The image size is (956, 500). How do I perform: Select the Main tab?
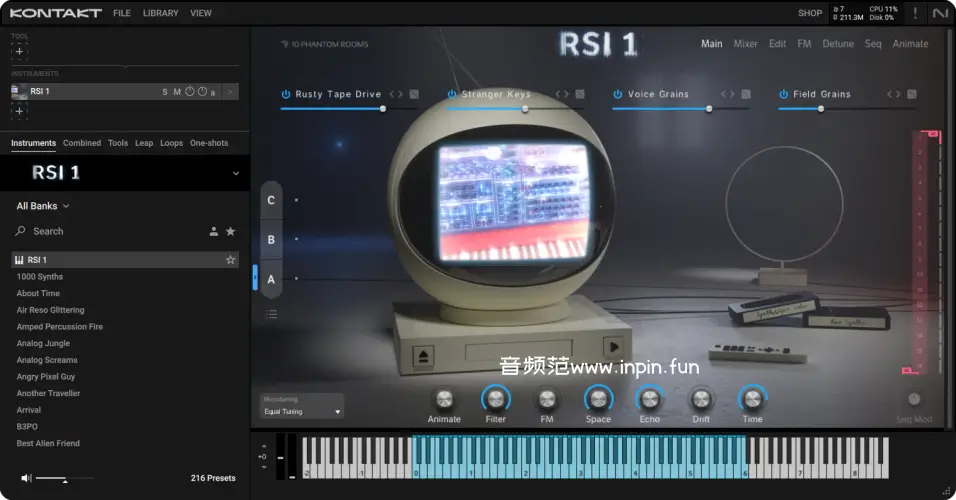point(712,44)
